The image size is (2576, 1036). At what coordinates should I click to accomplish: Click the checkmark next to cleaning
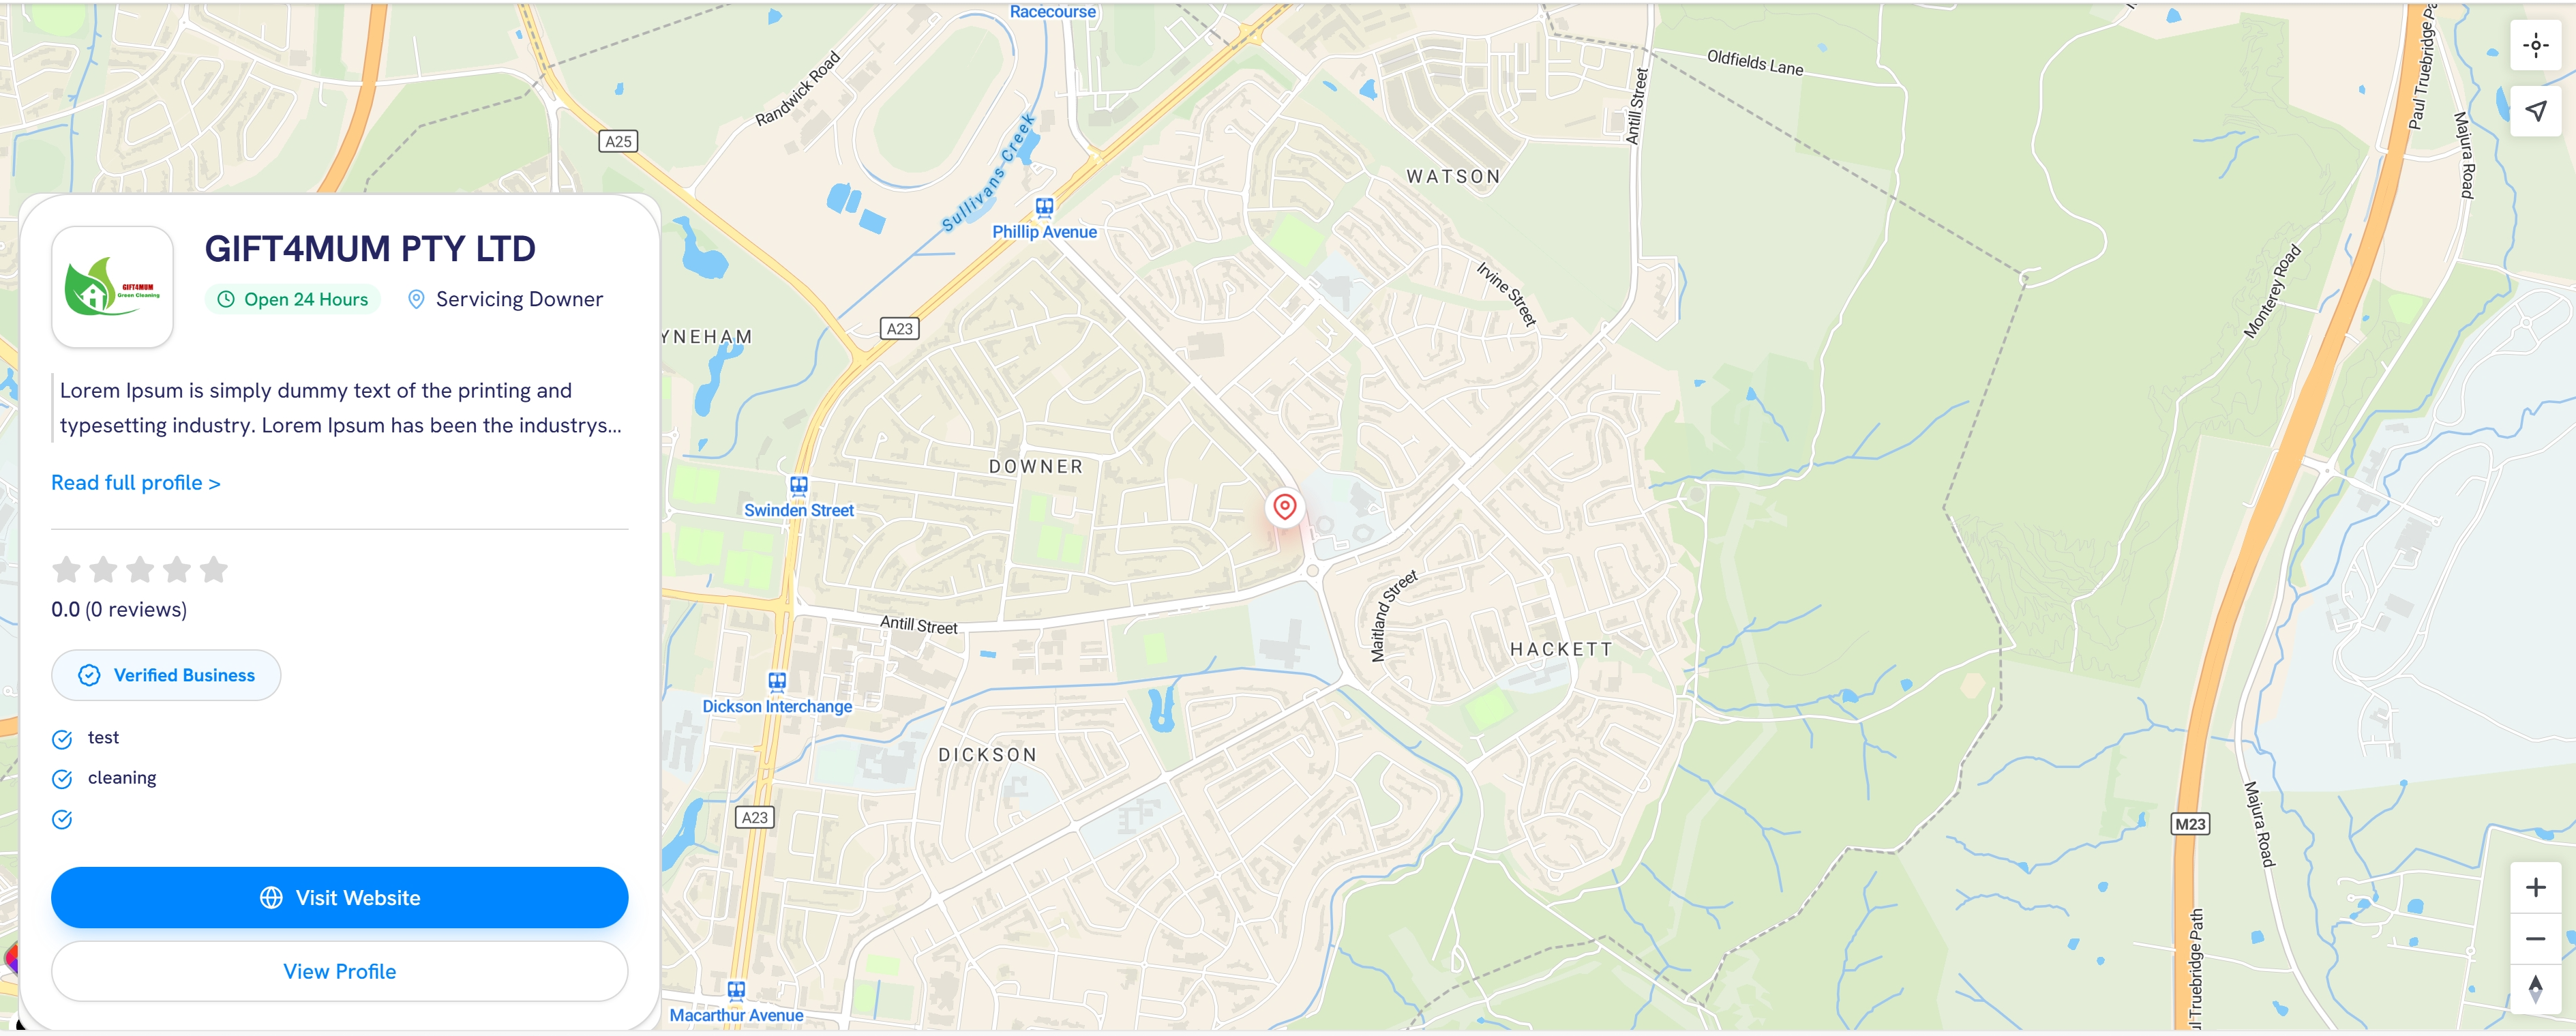coord(62,779)
